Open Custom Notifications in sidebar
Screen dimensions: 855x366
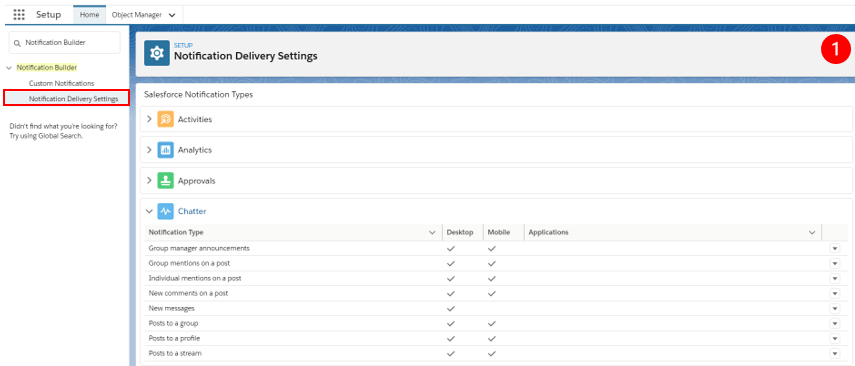click(x=62, y=83)
